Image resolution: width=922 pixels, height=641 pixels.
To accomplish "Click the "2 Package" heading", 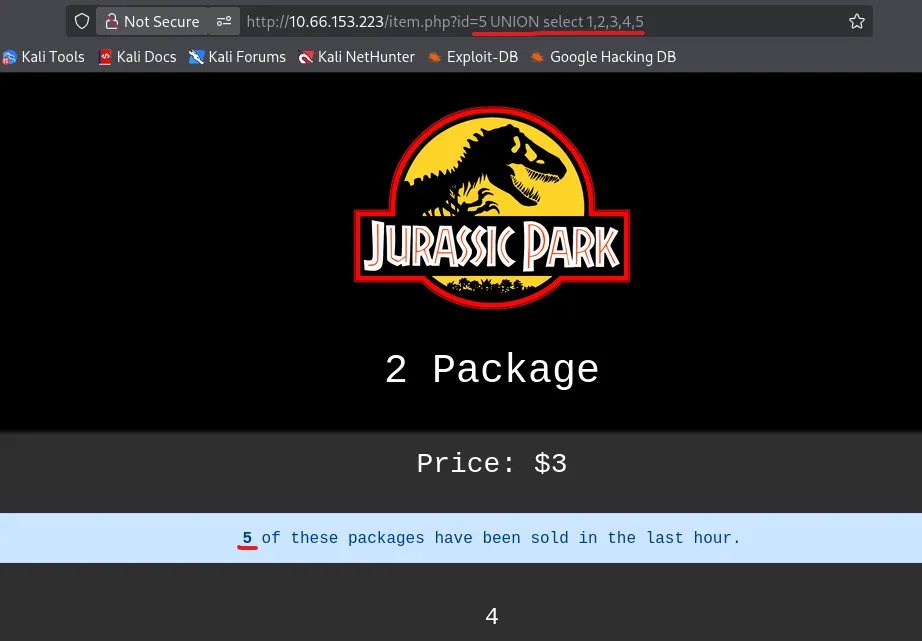I will click(x=491, y=370).
